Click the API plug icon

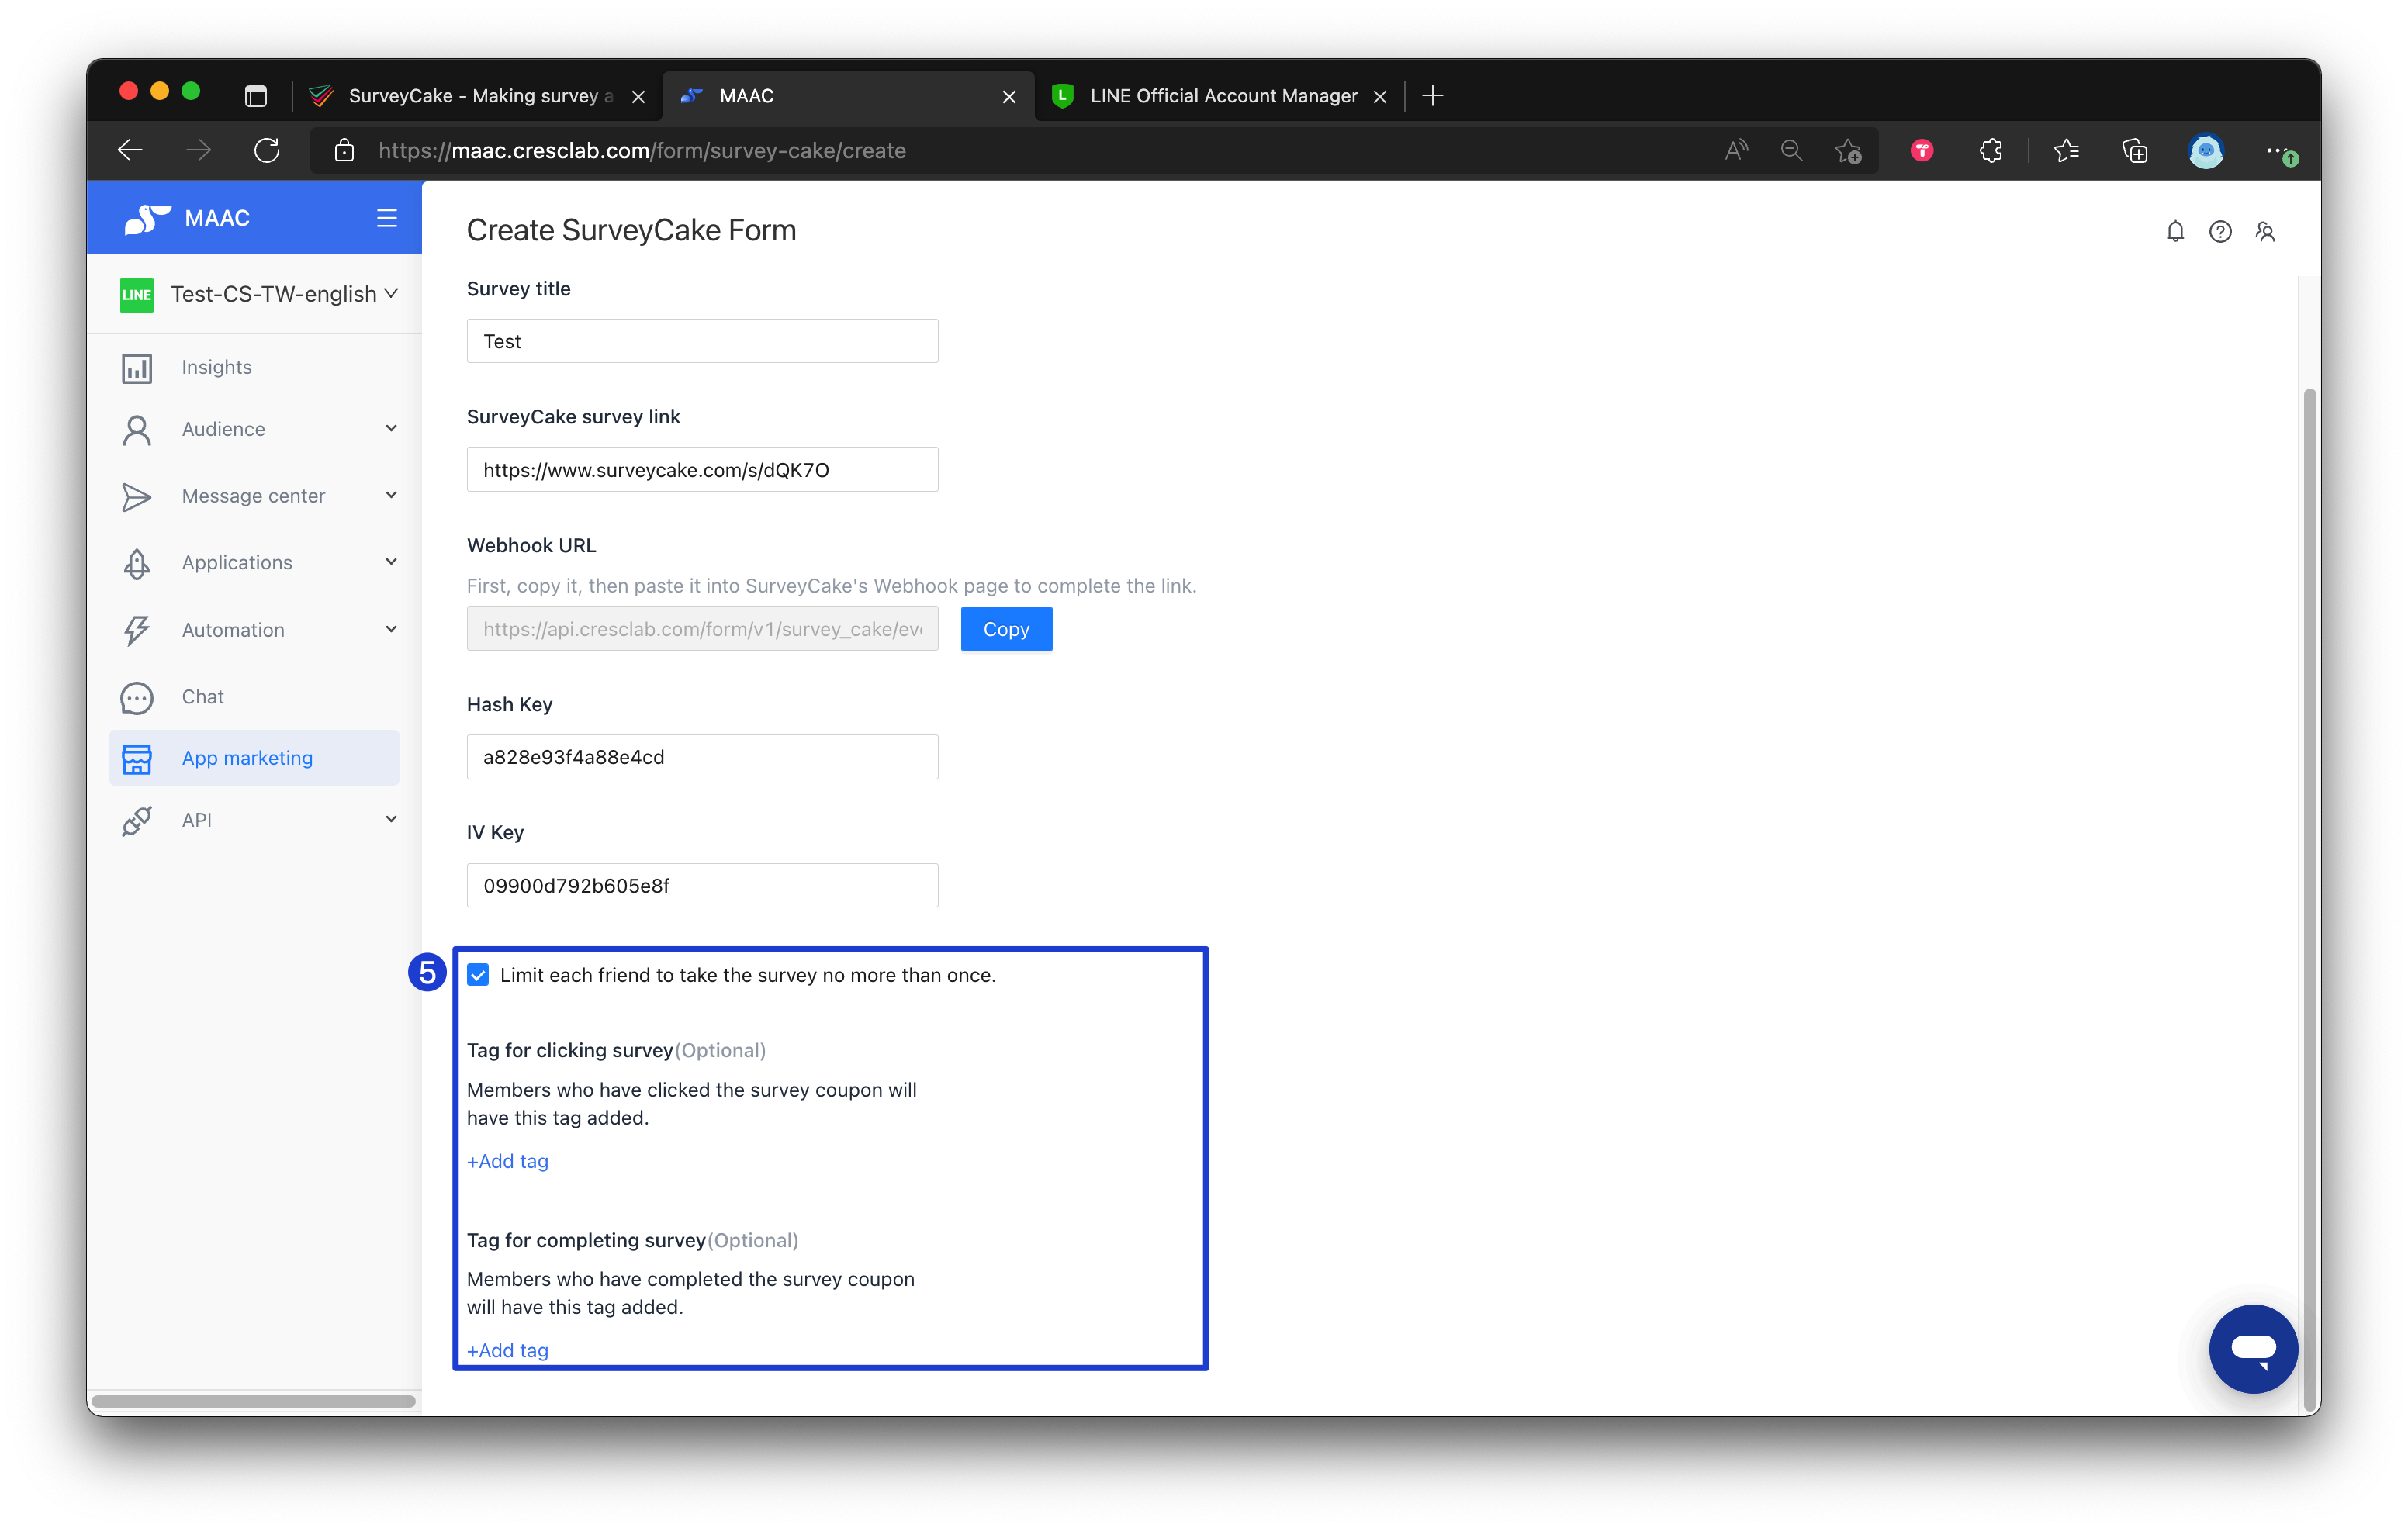coord(137,820)
